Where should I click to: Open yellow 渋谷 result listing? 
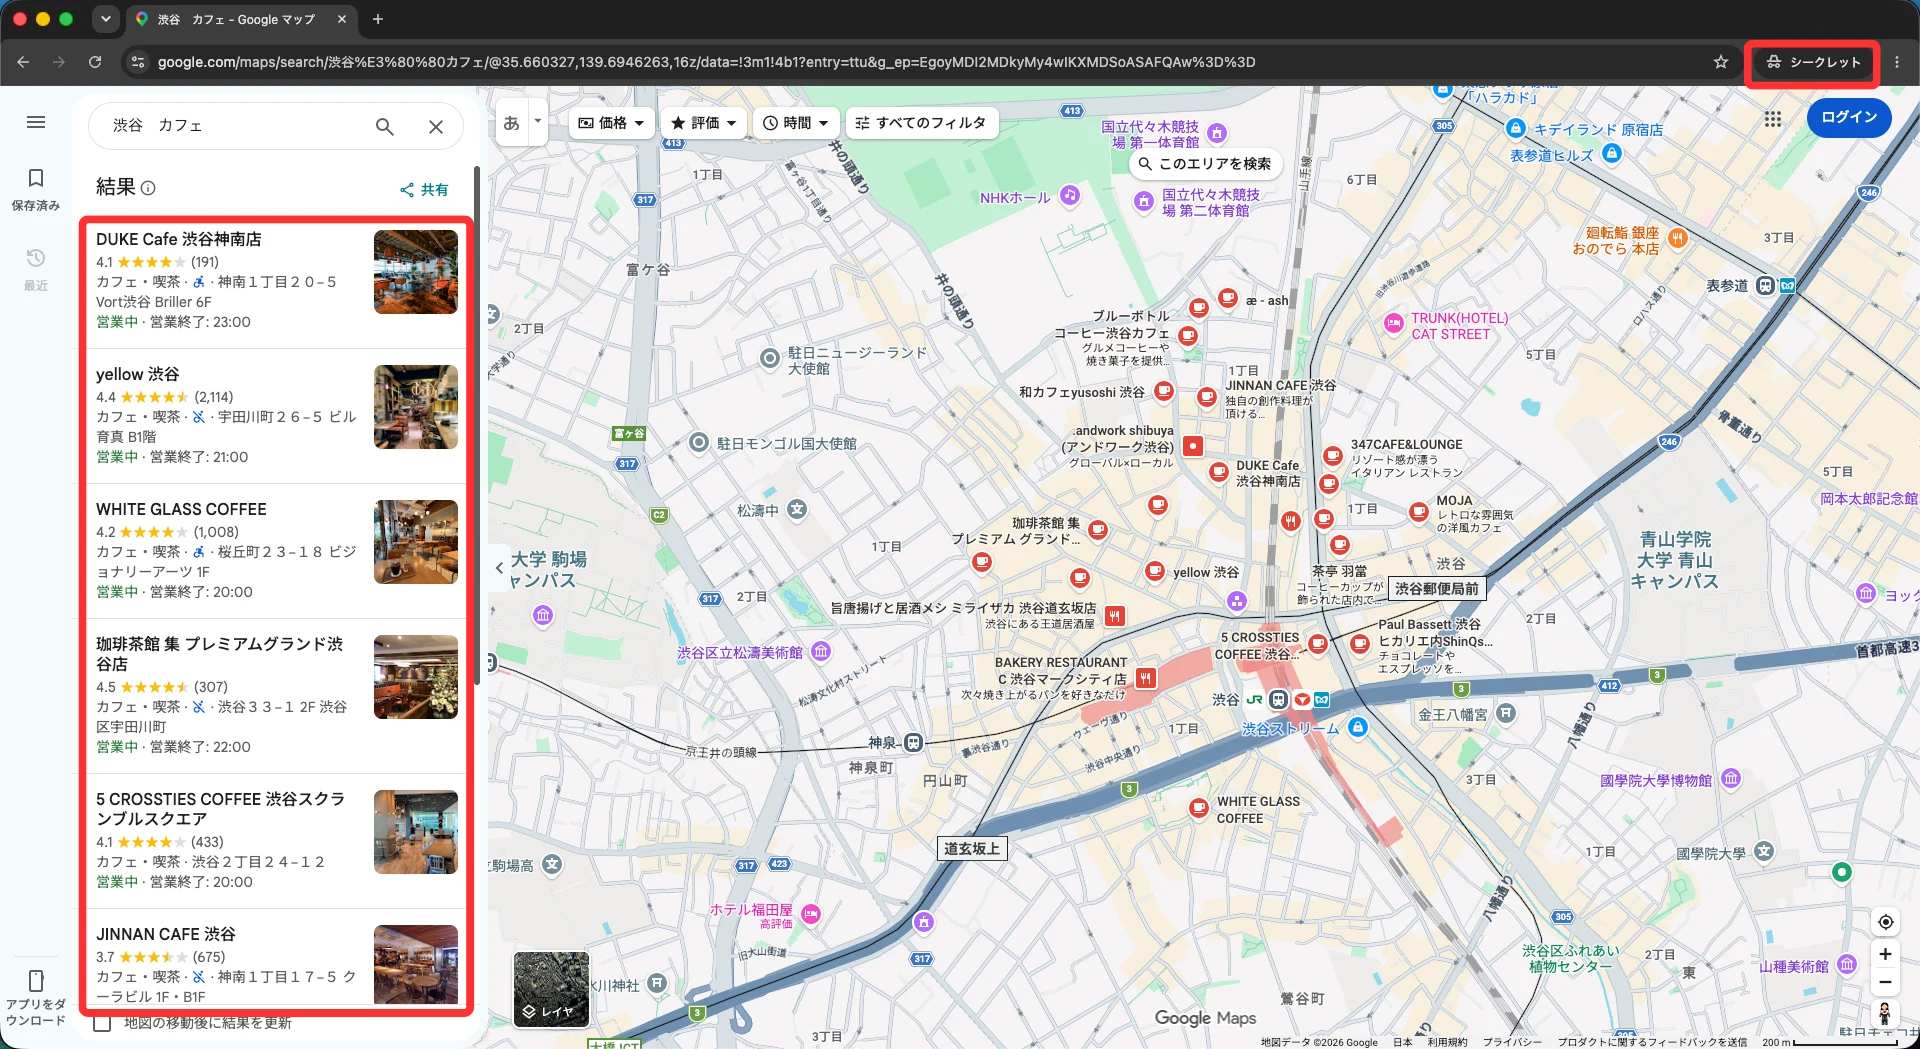[x=275, y=416]
